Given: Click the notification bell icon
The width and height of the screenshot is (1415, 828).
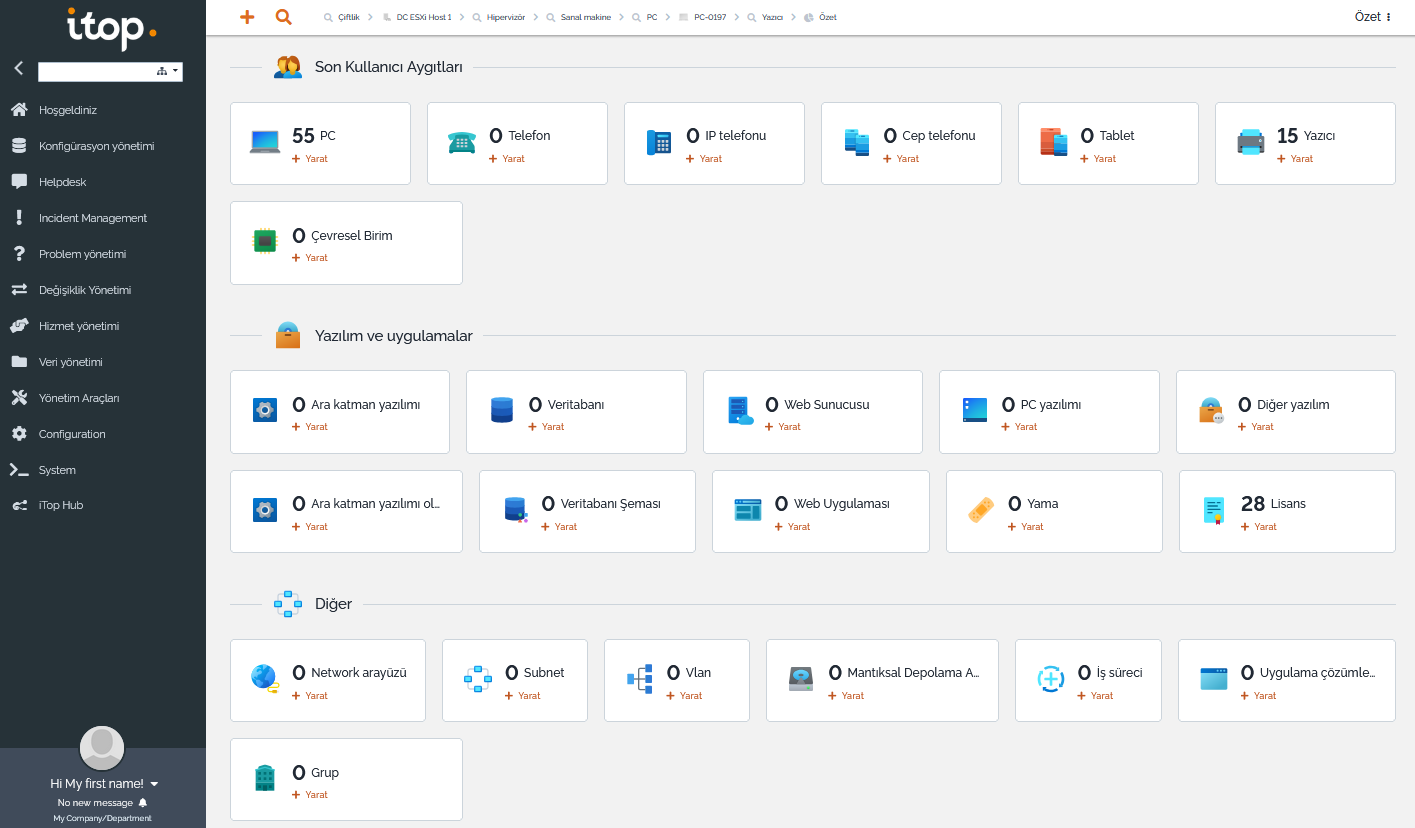Looking at the screenshot, I should tap(143, 803).
